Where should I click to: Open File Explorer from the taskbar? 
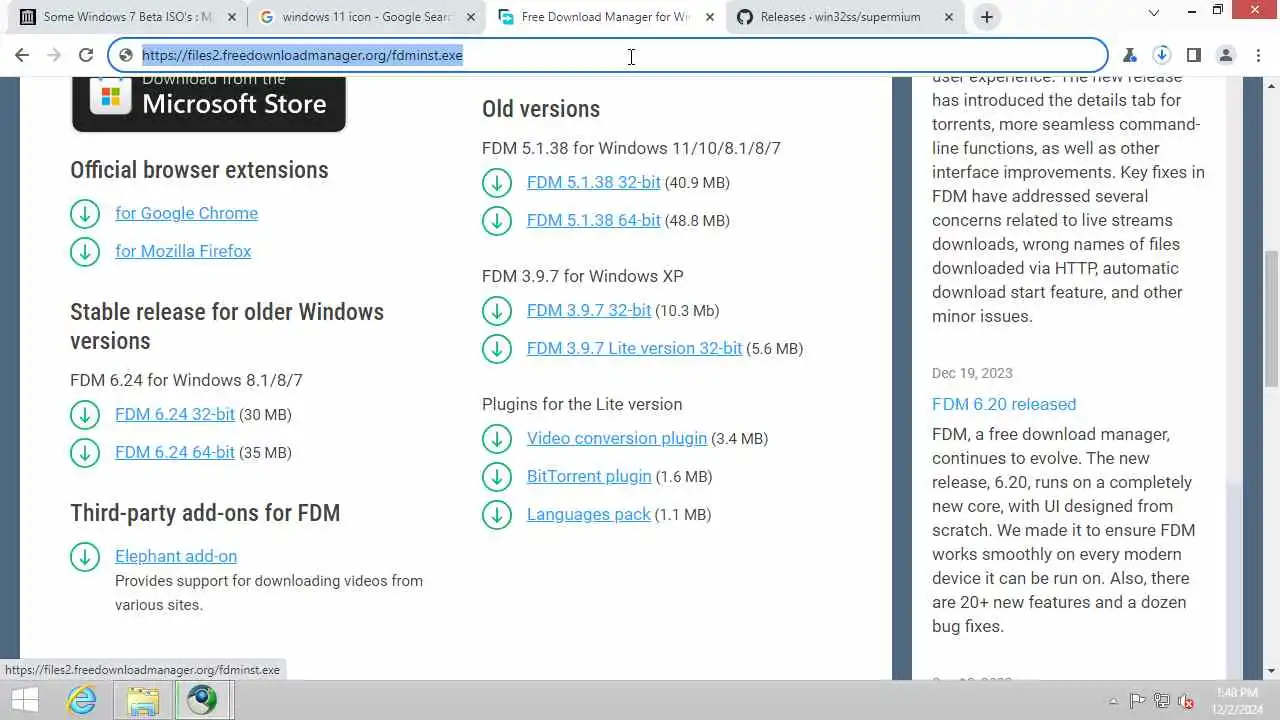[x=143, y=700]
